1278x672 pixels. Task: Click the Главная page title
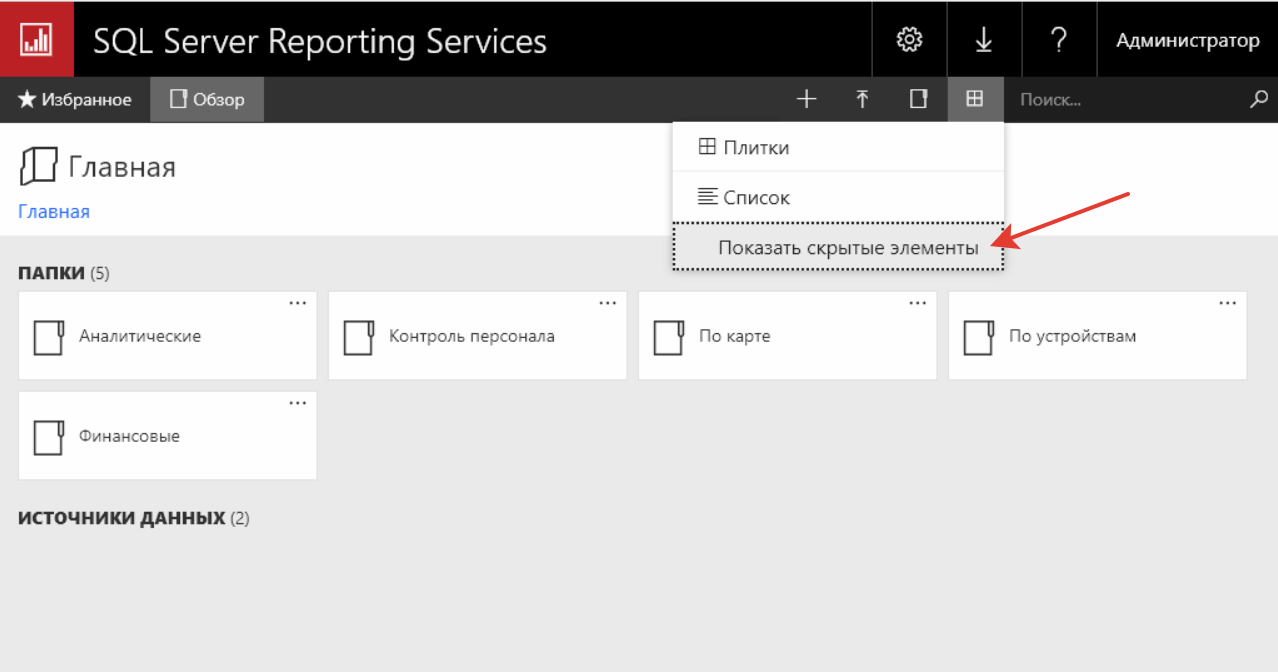[x=122, y=167]
